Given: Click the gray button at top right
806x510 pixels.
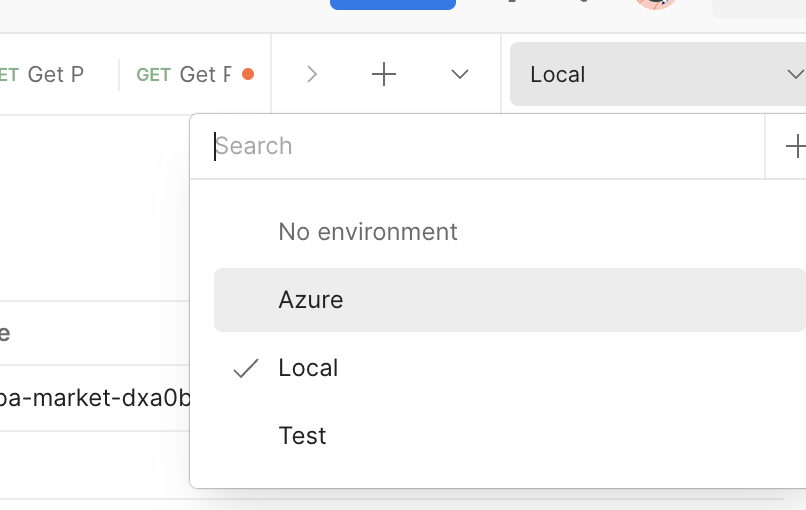Looking at the screenshot, I should [x=758, y=7].
